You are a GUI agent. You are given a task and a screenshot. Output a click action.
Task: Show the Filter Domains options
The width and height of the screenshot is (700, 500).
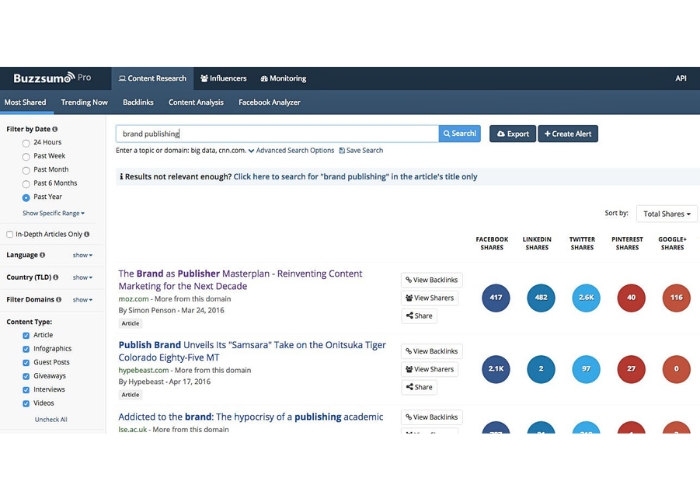pos(83,300)
